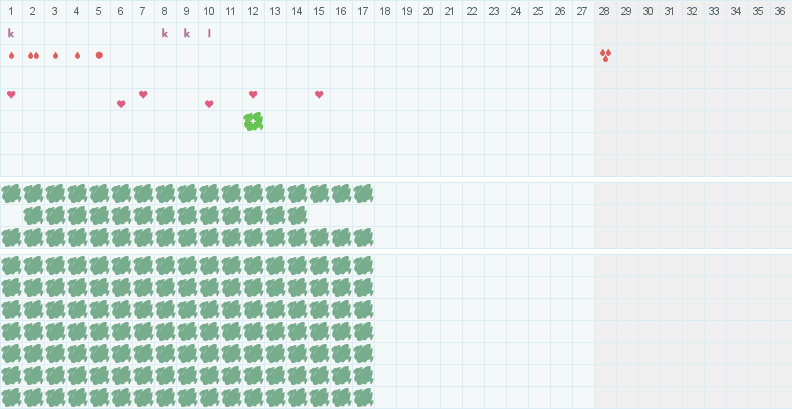Click the heart icon on day 6

pos(121,104)
